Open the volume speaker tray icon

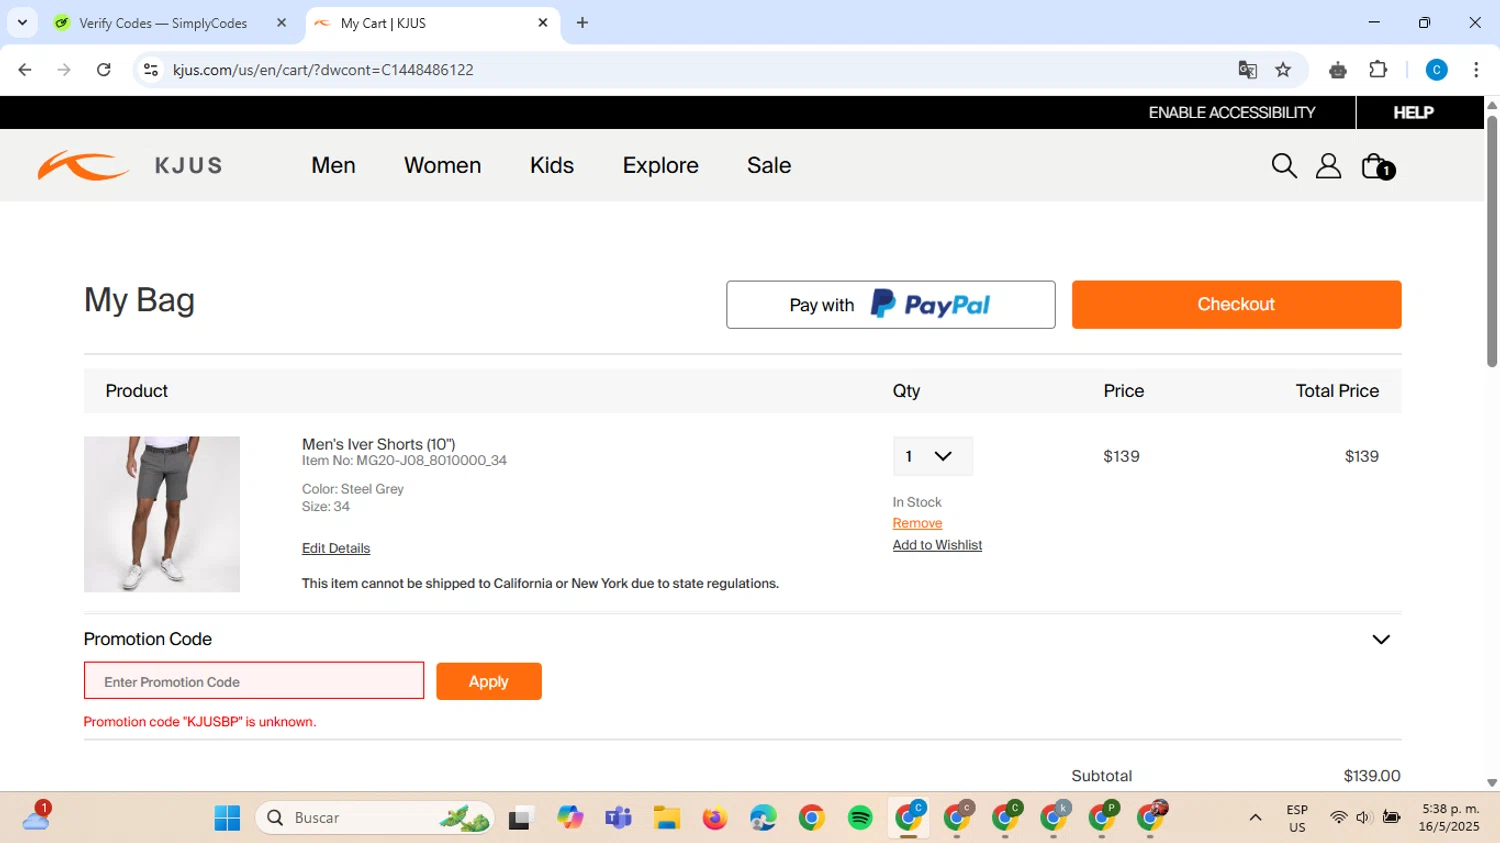(1363, 818)
